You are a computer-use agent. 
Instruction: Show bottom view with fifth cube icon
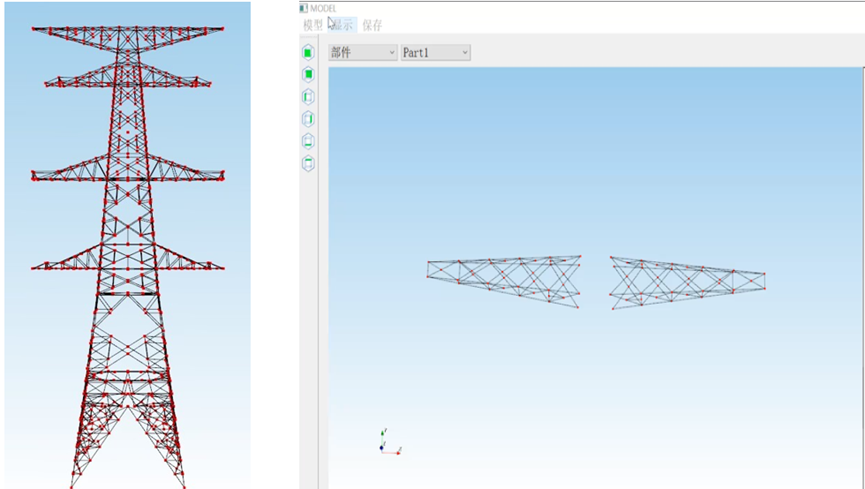pyautogui.click(x=309, y=141)
